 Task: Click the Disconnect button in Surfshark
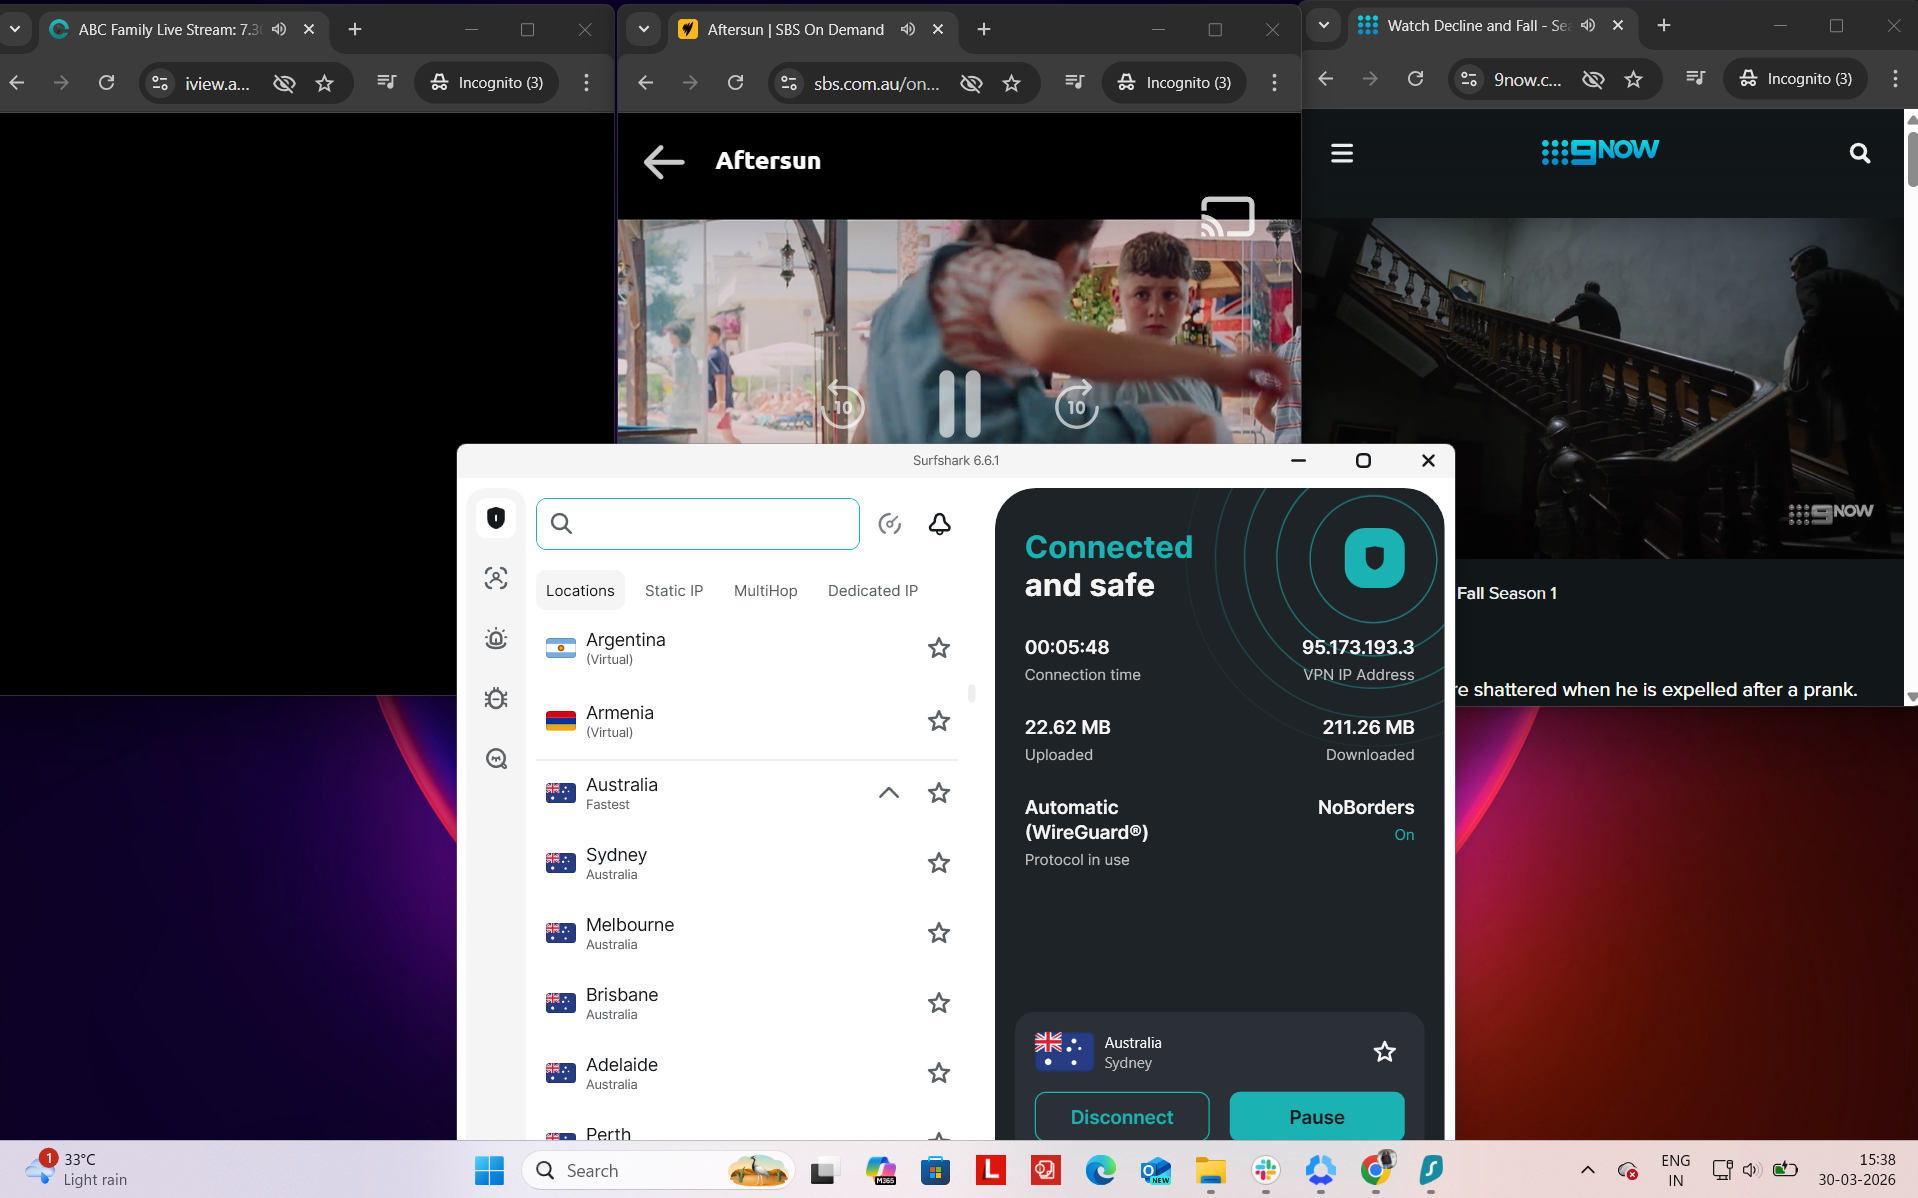(1121, 1116)
